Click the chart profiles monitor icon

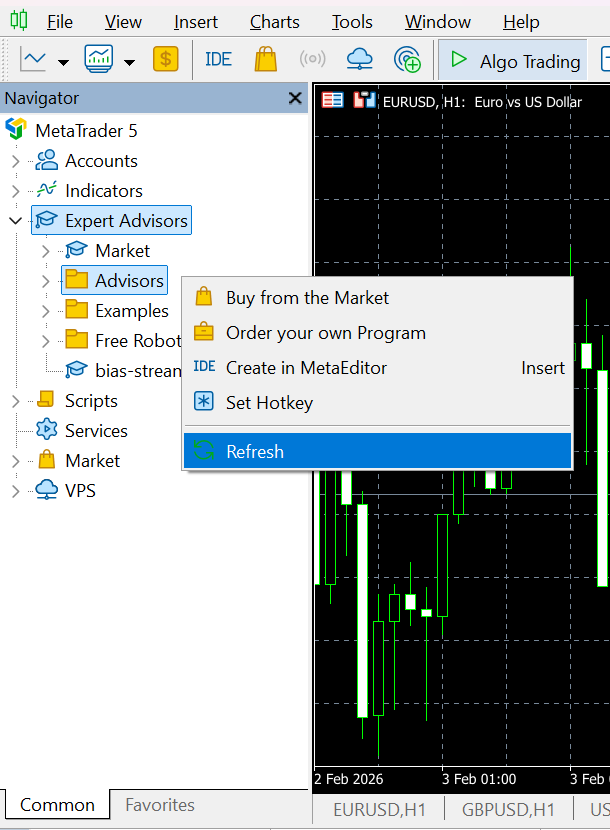click(x=98, y=59)
